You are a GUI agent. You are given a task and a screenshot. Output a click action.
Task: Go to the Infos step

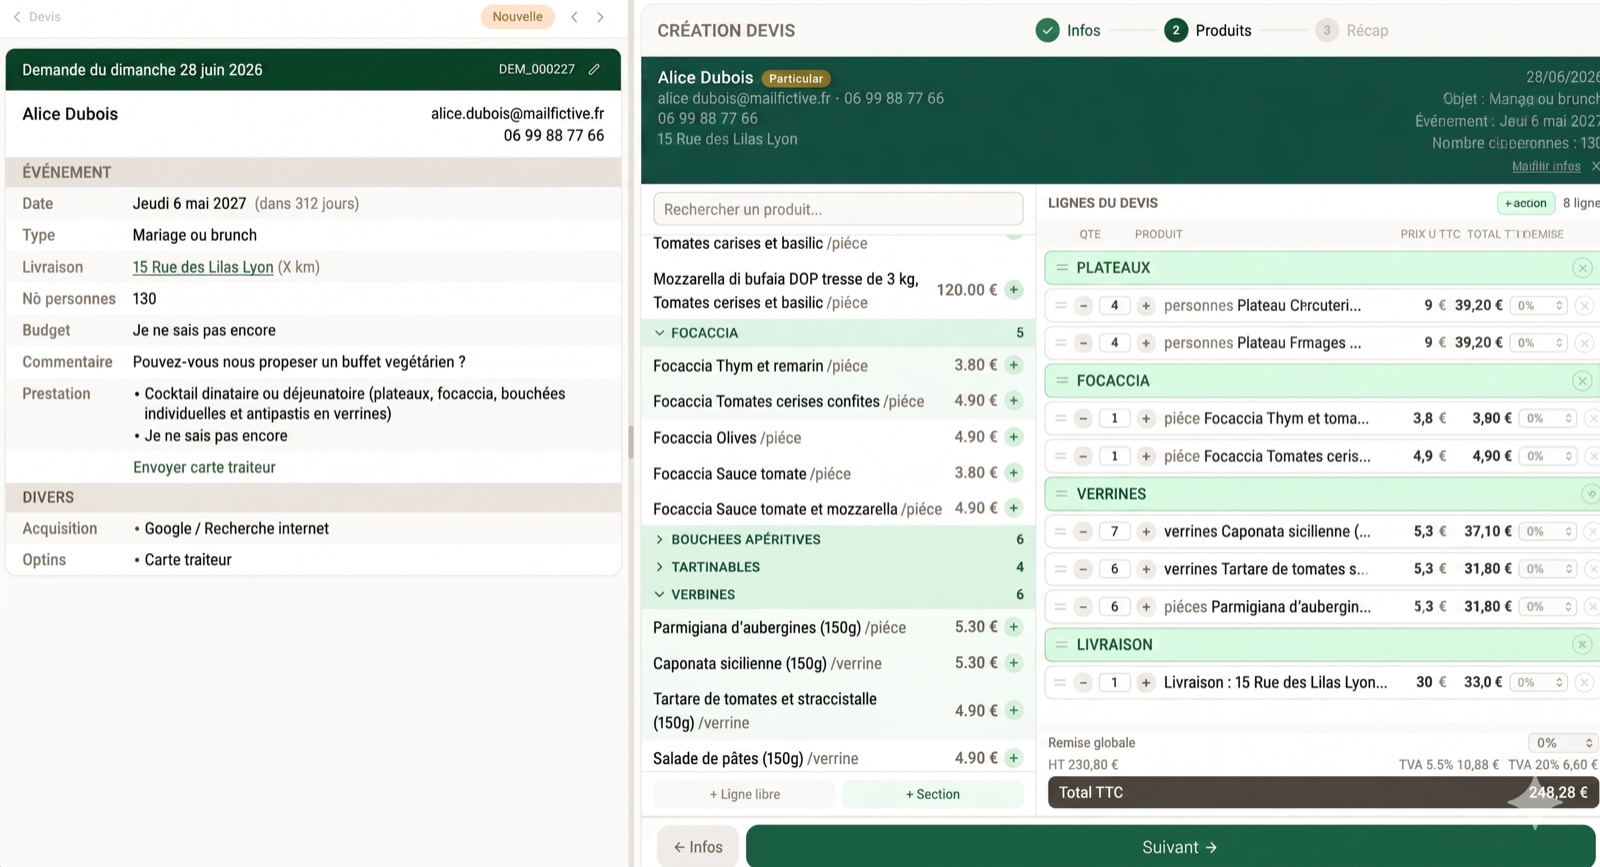pos(1069,31)
